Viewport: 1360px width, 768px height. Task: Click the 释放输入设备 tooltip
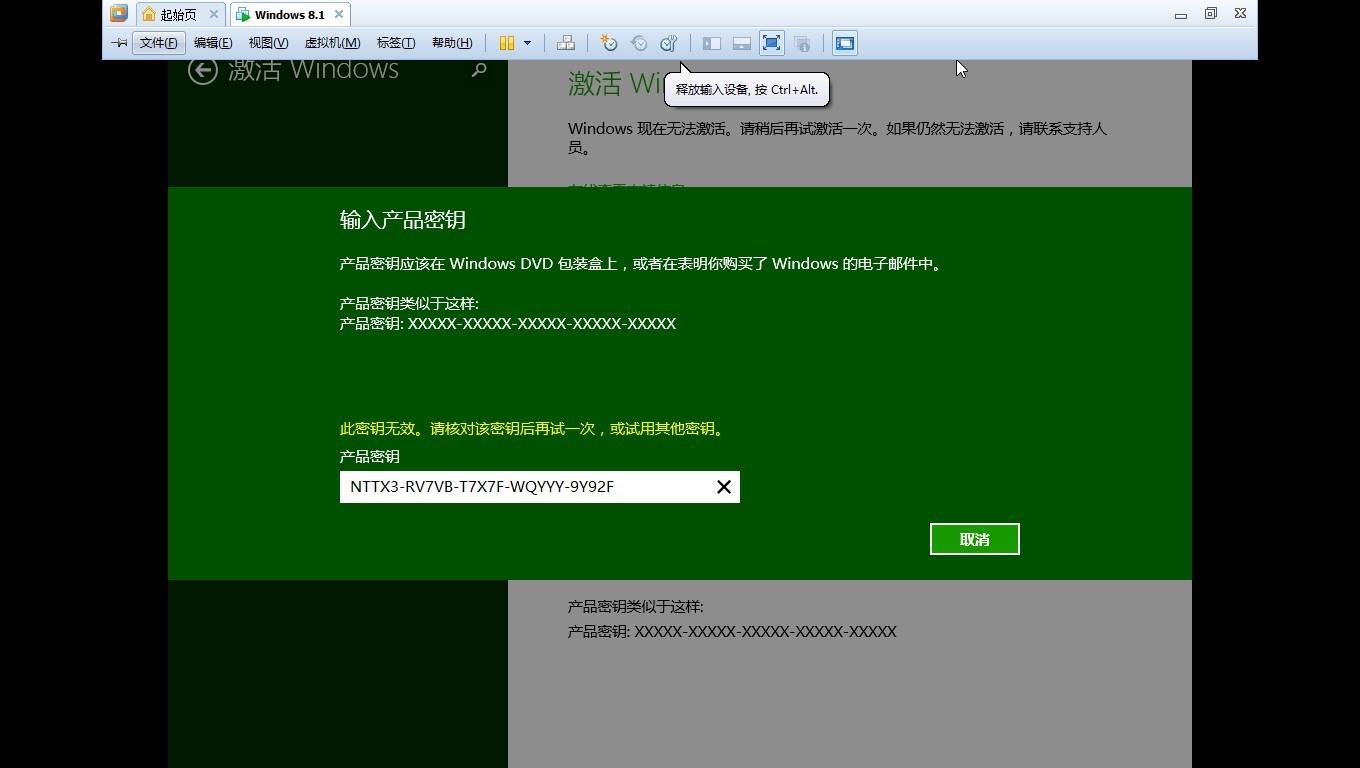point(747,89)
